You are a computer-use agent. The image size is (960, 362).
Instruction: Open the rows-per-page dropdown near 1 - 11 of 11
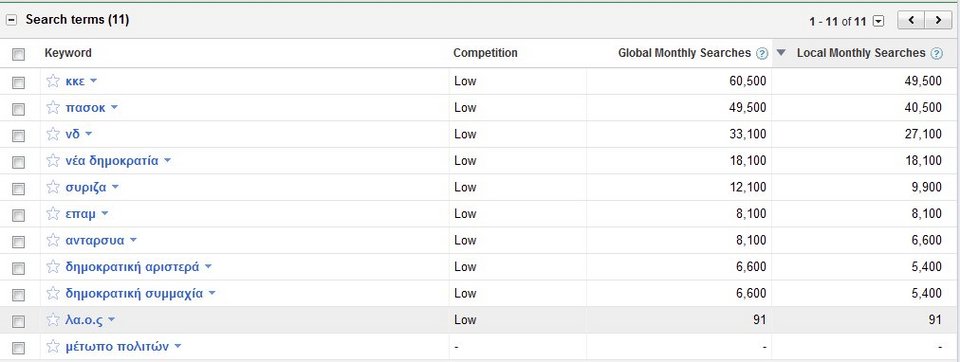click(879, 21)
